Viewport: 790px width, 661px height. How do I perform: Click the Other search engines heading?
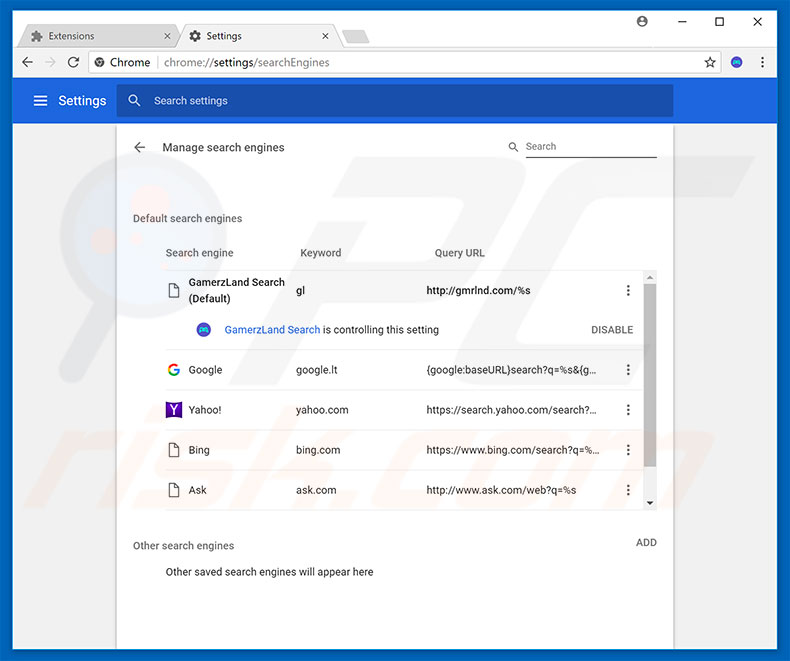(x=183, y=546)
